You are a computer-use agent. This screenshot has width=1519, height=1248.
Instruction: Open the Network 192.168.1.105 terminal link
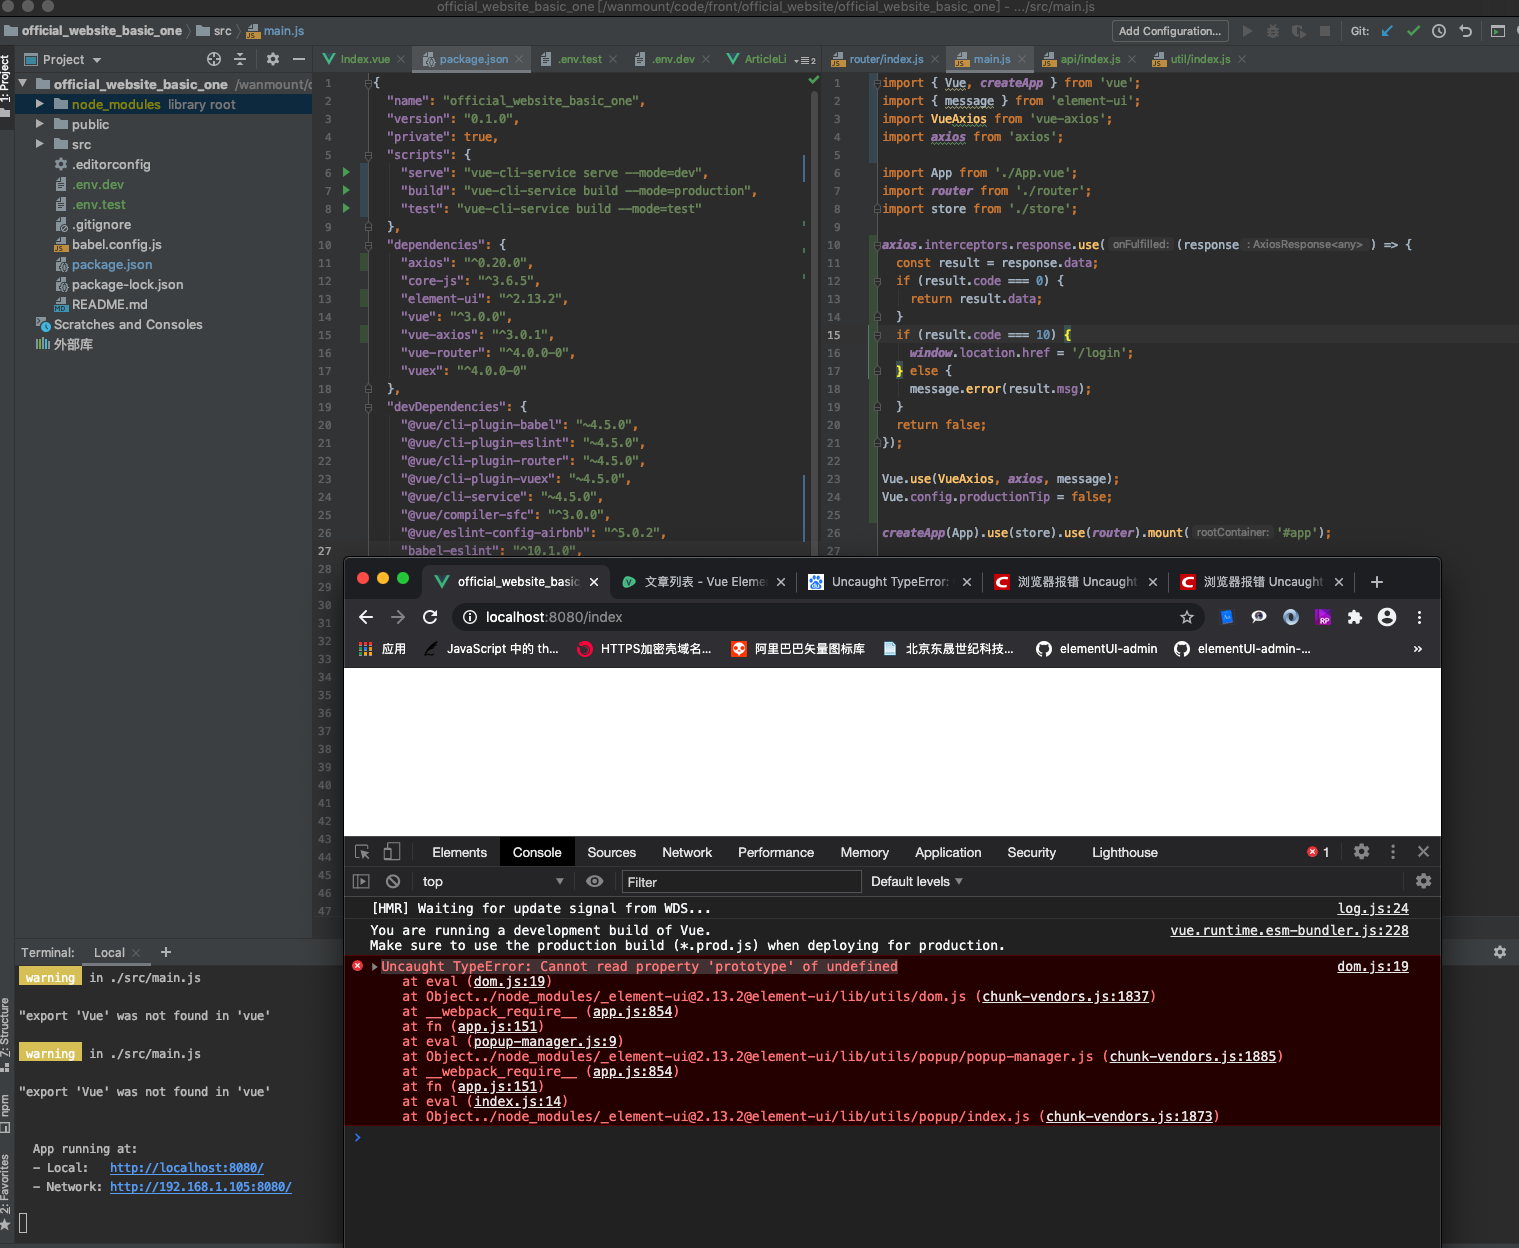(201, 1187)
